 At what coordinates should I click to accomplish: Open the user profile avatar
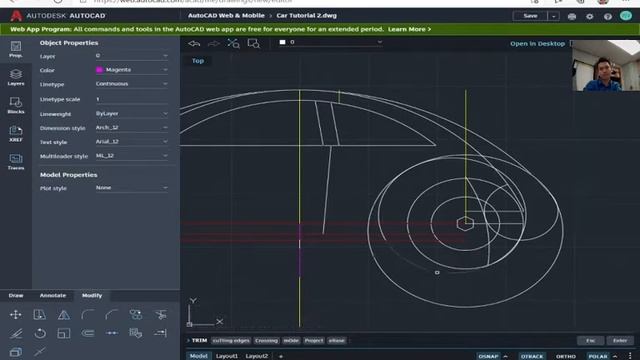(x=626, y=16)
